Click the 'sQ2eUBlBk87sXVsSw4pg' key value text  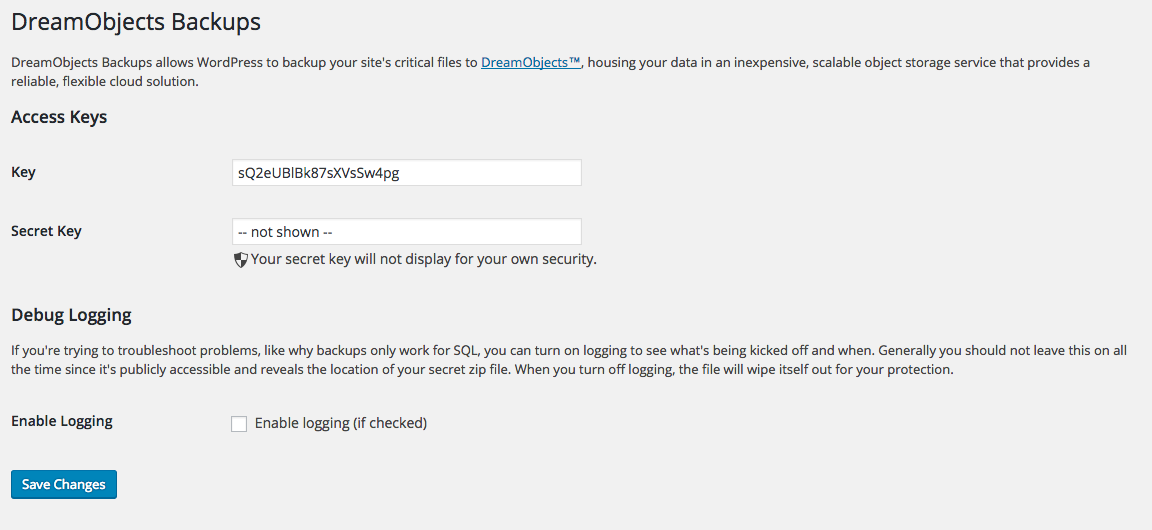(x=319, y=173)
